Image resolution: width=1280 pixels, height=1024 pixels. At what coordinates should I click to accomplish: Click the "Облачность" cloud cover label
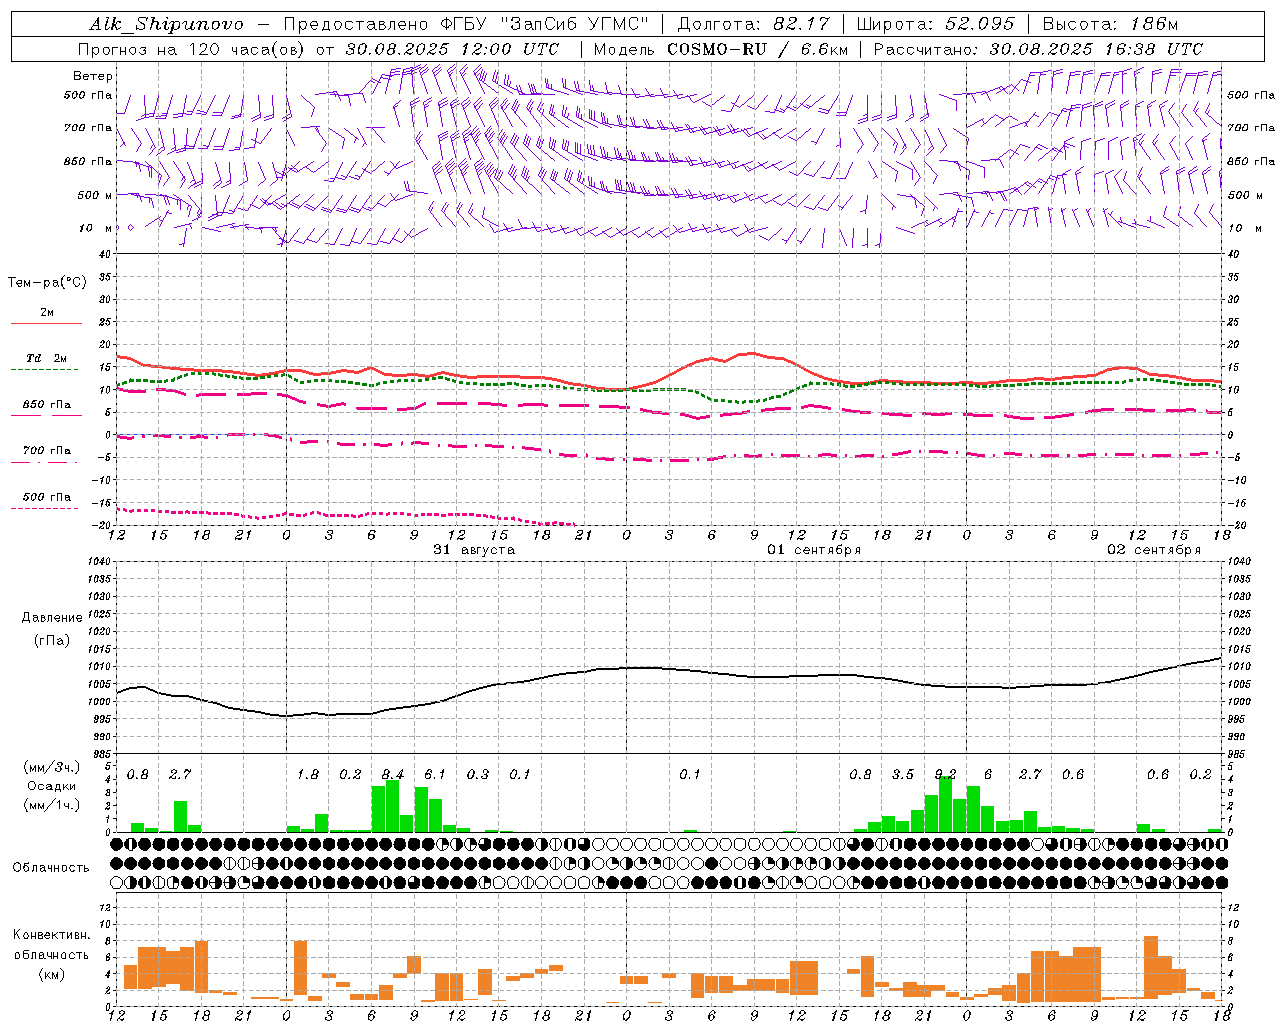coord(51,868)
